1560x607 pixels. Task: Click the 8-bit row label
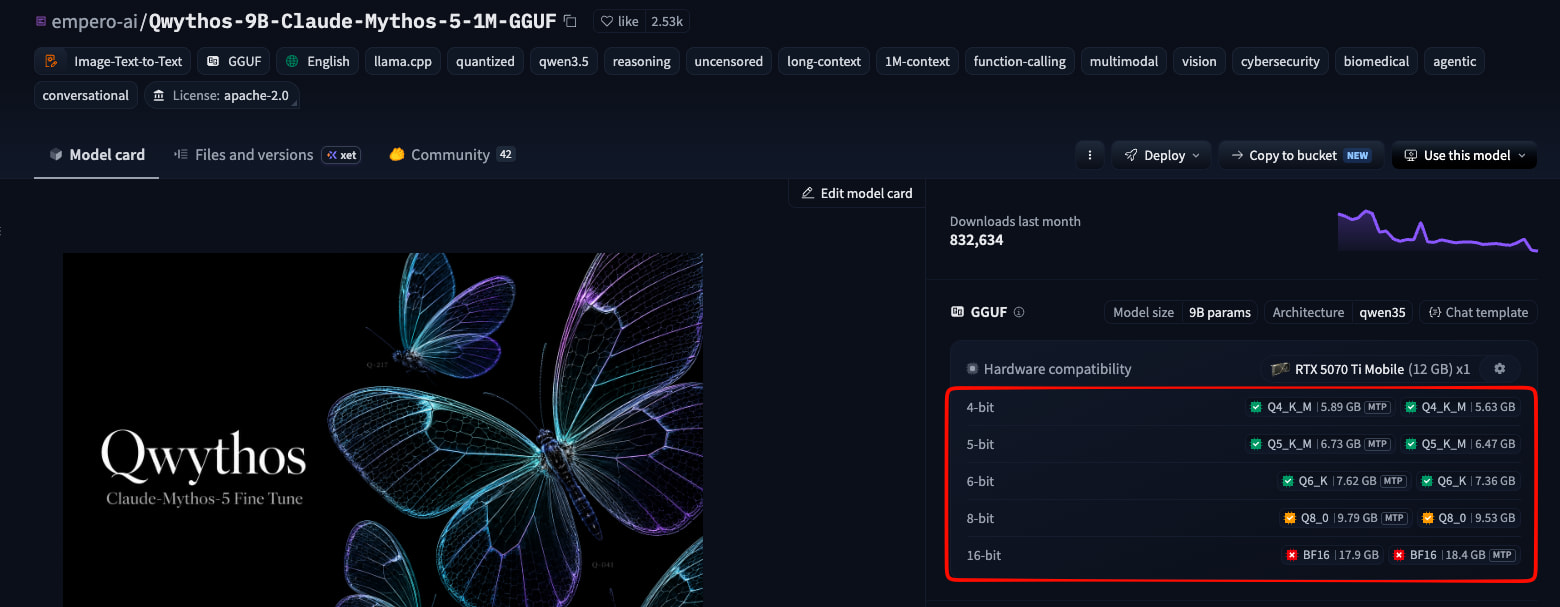pyautogui.click(x=980, y=518)
